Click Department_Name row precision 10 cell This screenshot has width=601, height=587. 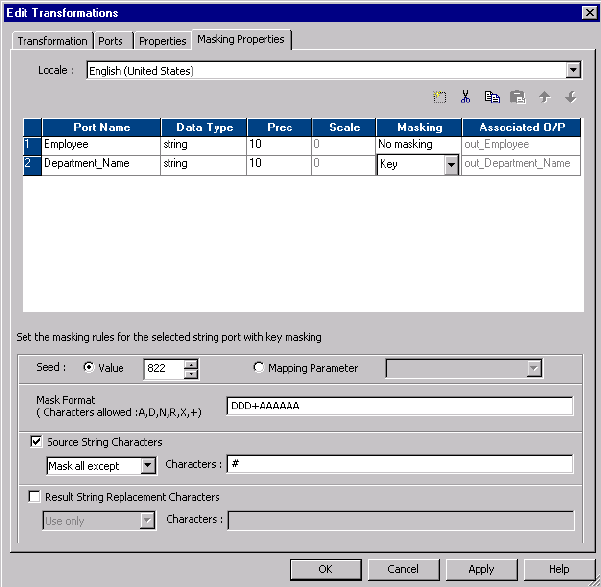click(x=279, y=165)
